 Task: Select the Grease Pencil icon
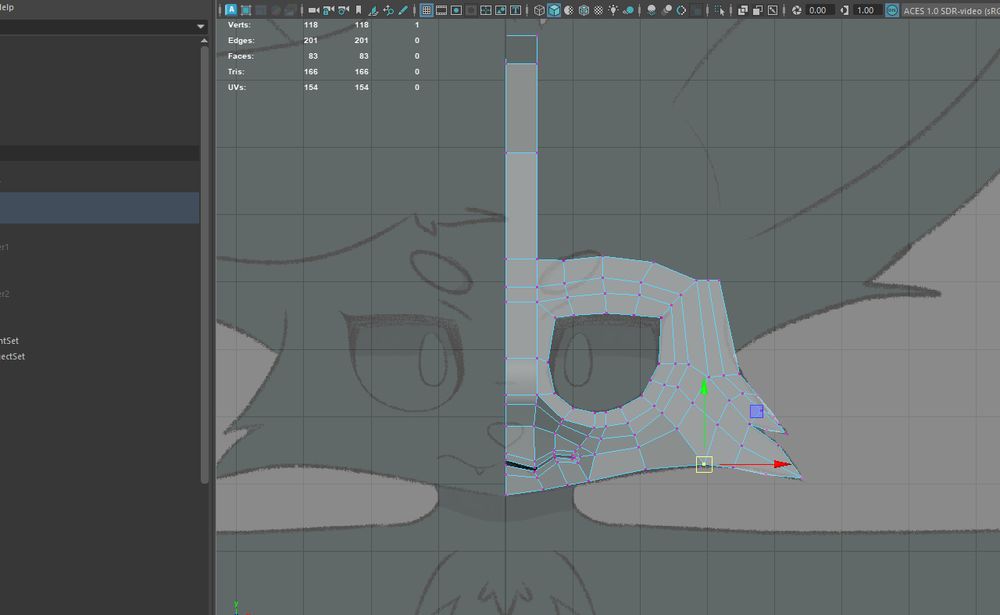(x=403, y=10)
